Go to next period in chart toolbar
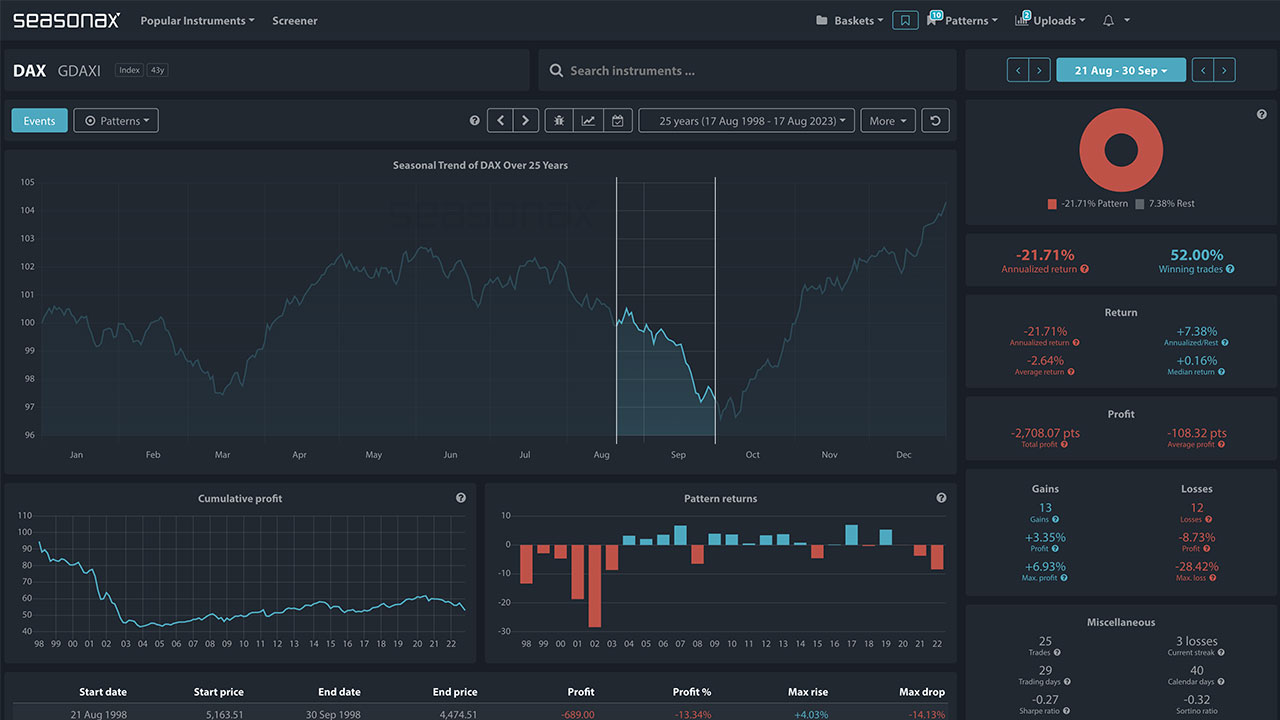 point(526,121)
